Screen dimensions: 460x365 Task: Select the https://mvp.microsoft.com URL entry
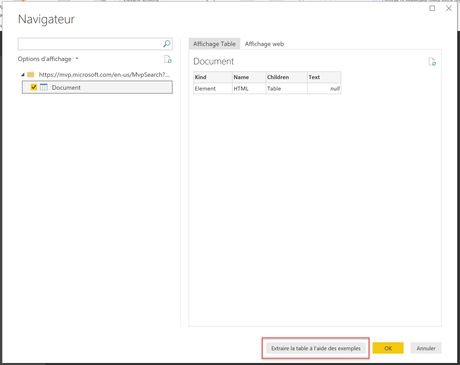[x=104, y=74]
